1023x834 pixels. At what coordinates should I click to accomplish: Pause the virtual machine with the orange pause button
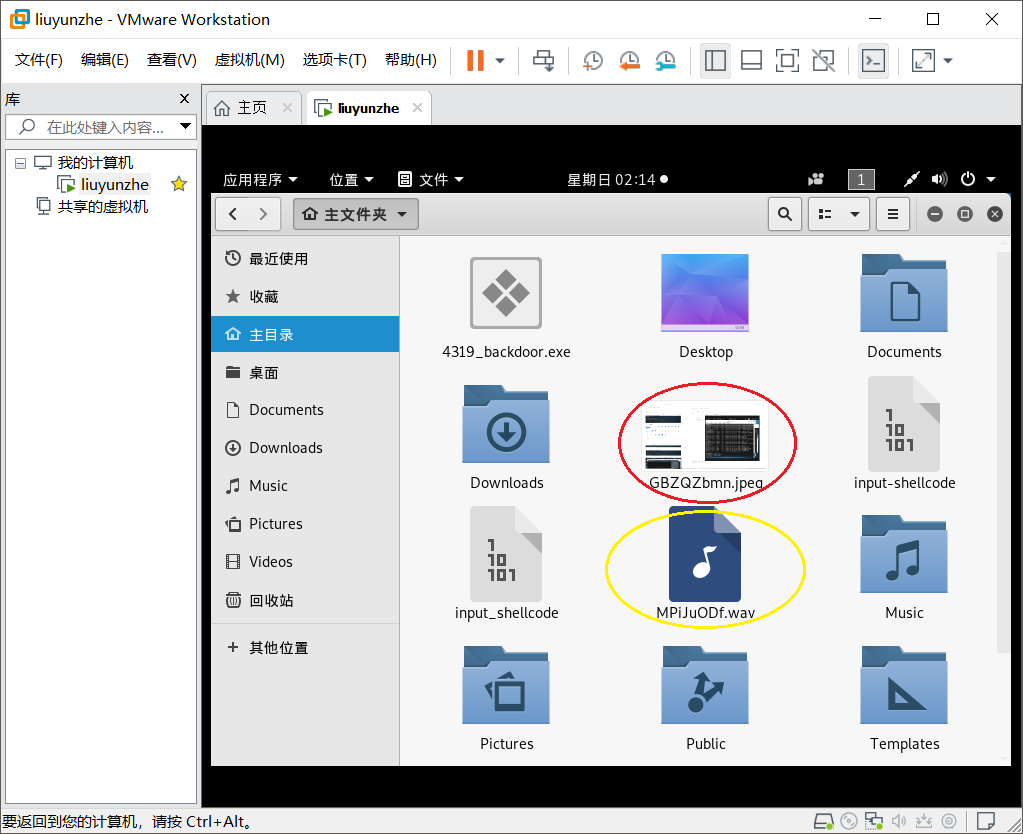(475, 61)
